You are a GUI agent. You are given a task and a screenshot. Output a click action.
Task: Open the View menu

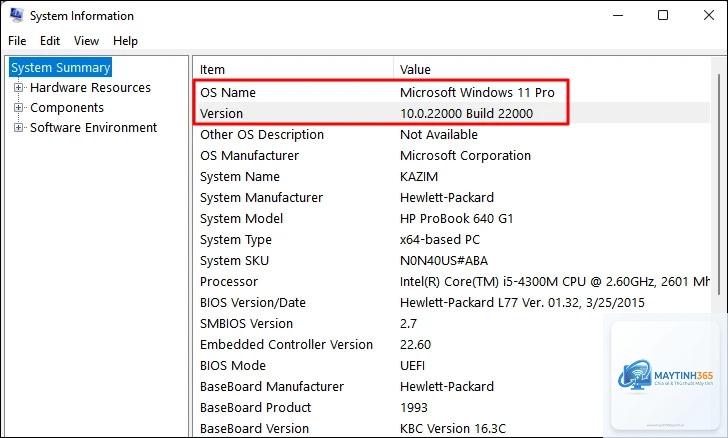click(x=86, y=41)
